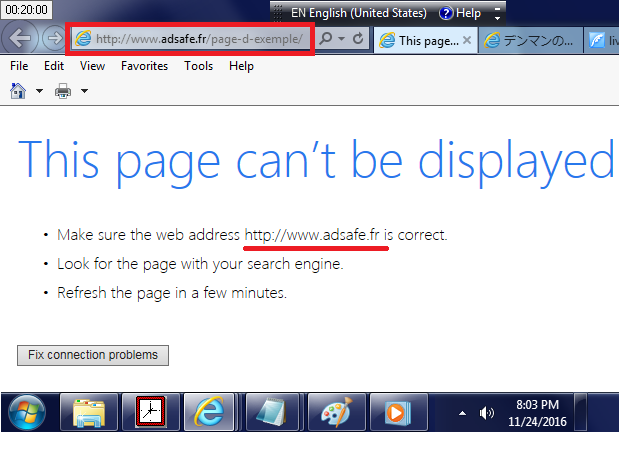Click the volume speaker tray icon

486,413
